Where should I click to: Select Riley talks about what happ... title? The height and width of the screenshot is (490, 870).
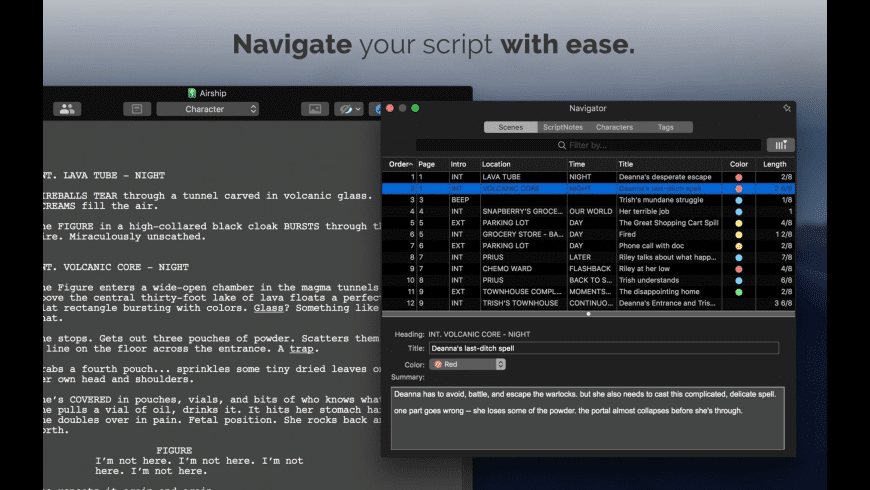pyautogui.click(x=667, y=257)
